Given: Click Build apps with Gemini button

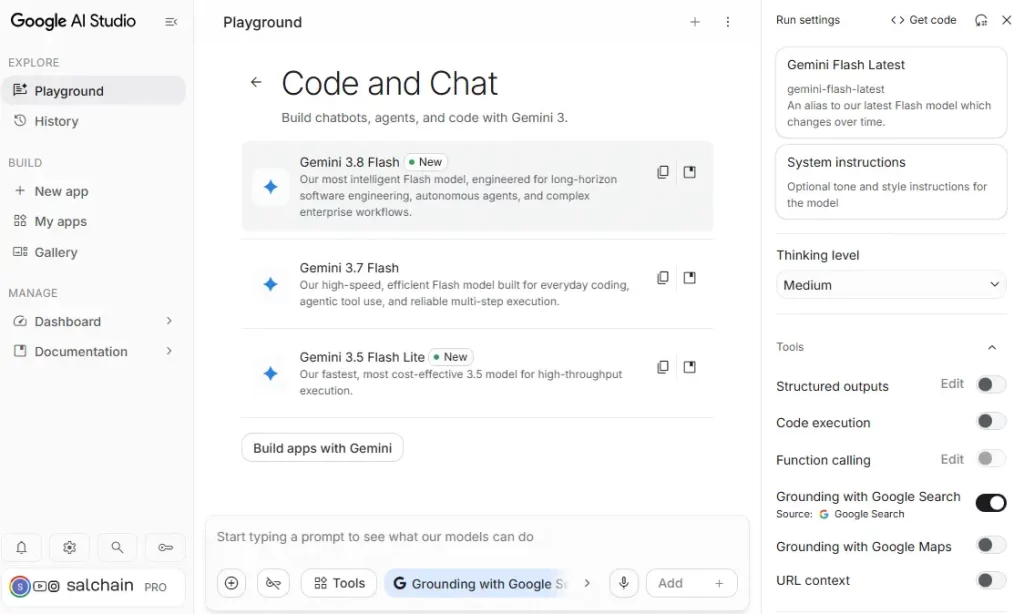Looking at the screenshot, I should coord(323,448).
